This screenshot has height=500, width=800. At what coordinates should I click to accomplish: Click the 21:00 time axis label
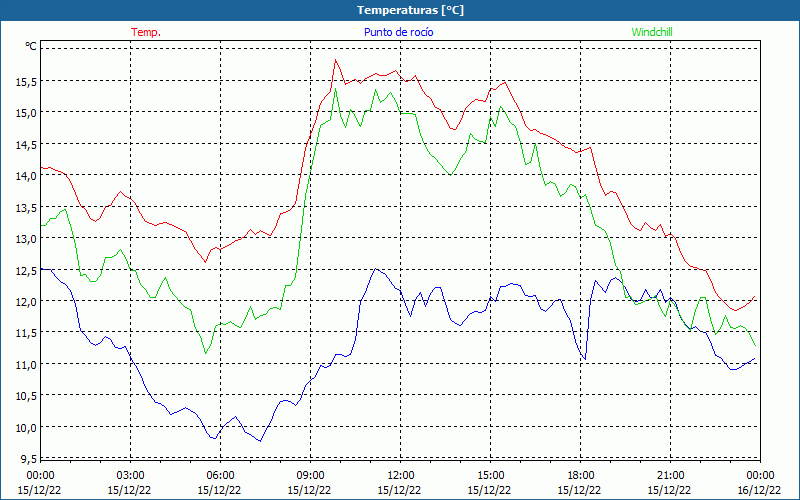click(670, 476)
